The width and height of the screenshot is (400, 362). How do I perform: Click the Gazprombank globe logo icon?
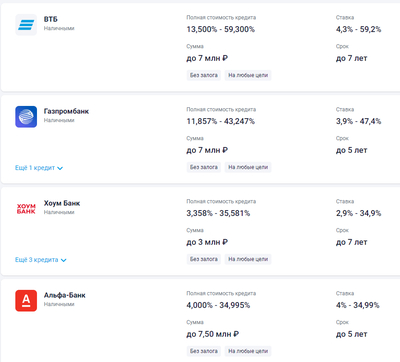26,117
